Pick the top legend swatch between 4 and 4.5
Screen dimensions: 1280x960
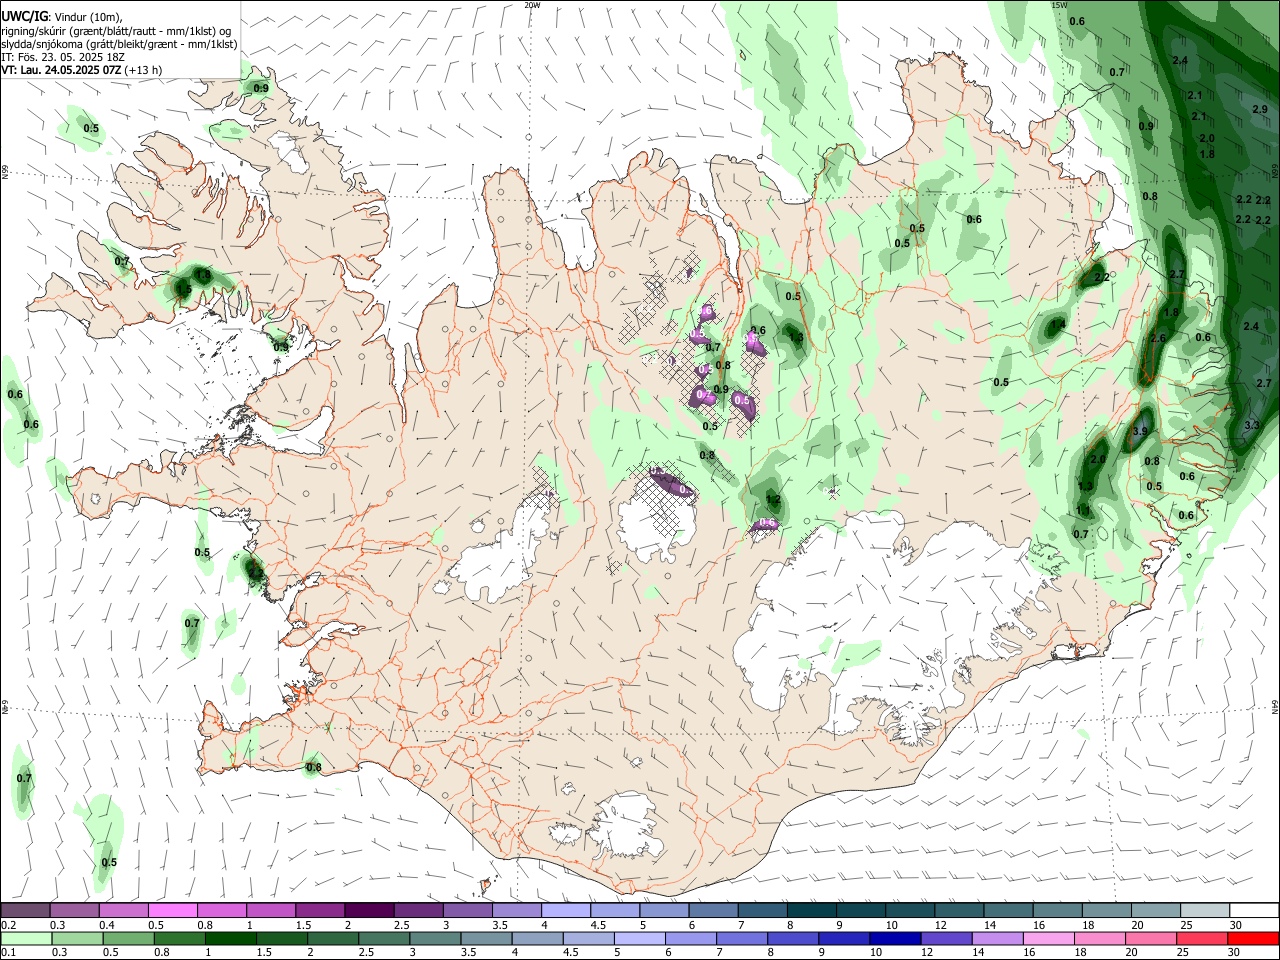[566, 910]
